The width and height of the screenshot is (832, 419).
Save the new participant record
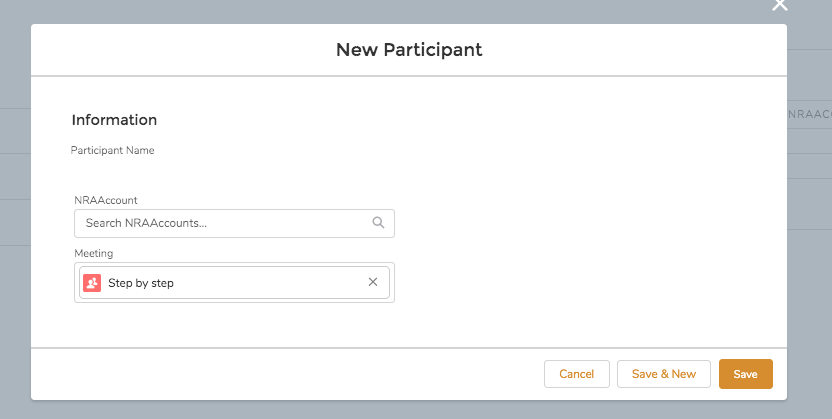click(x=745, y=374)
